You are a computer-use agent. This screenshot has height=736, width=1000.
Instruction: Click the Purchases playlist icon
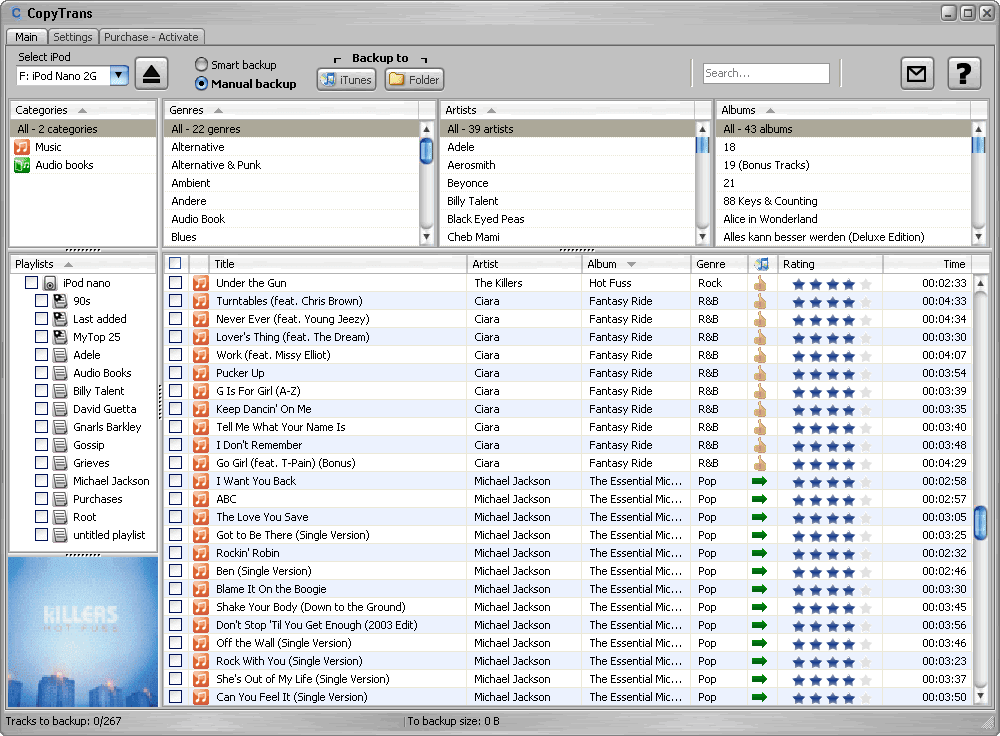coord(61,499)
